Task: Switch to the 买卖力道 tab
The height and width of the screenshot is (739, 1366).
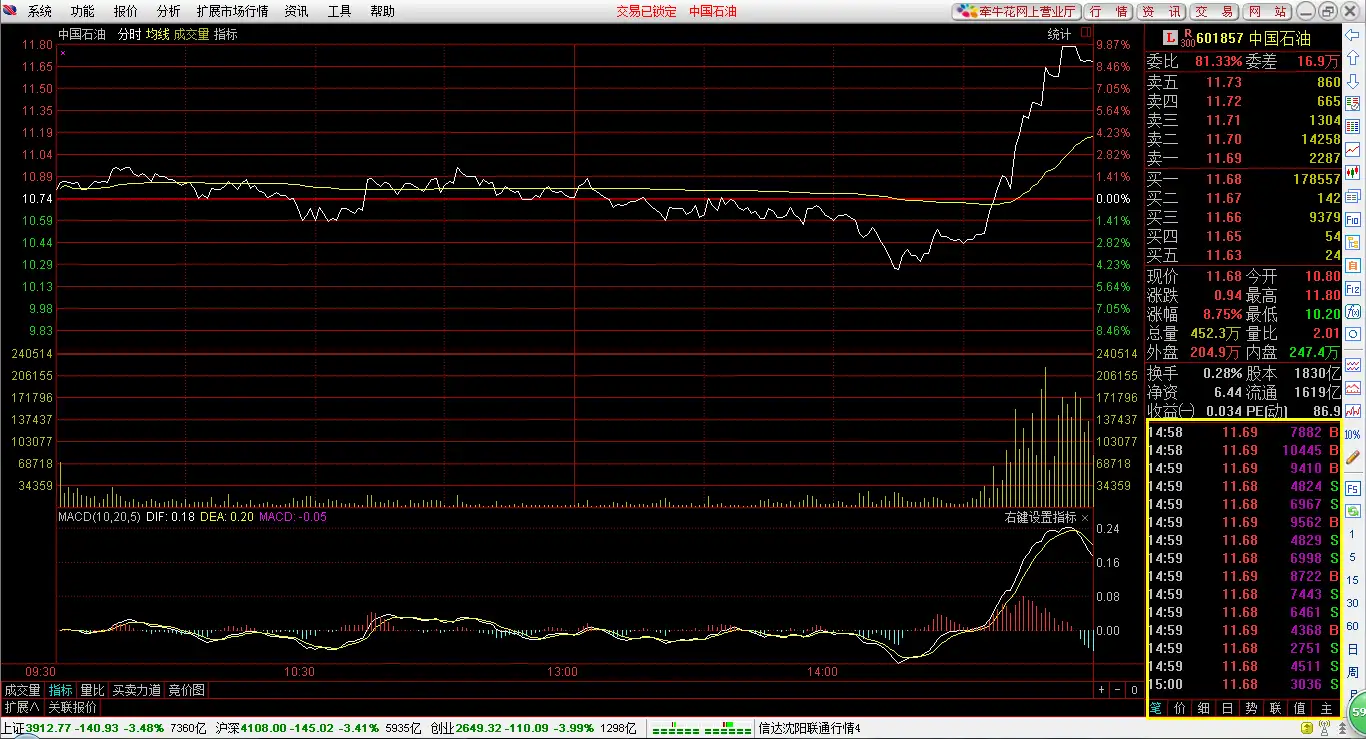Action: 136,690
